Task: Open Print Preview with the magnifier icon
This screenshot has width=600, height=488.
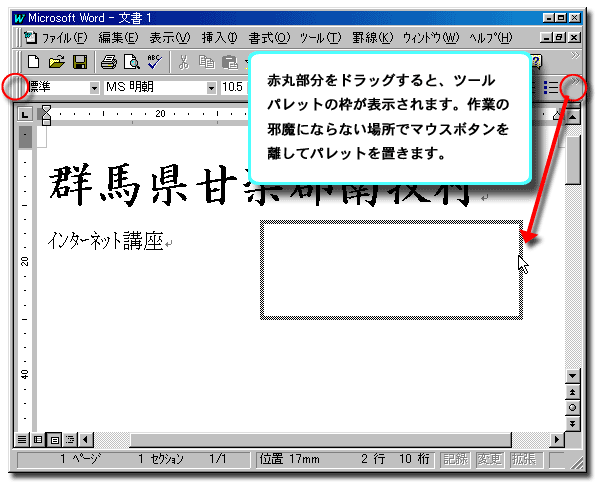Action: [132, 62]
